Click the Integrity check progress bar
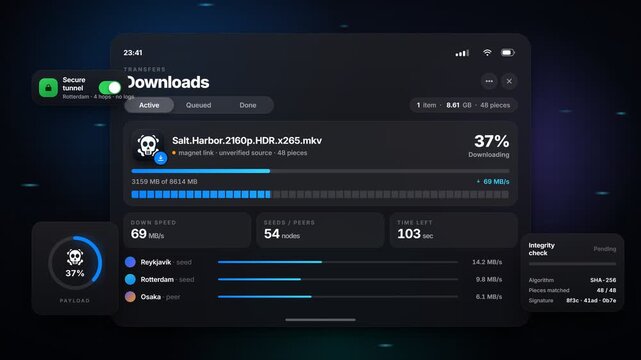Viewport: 641px width, 360px height. coord(572,264)
